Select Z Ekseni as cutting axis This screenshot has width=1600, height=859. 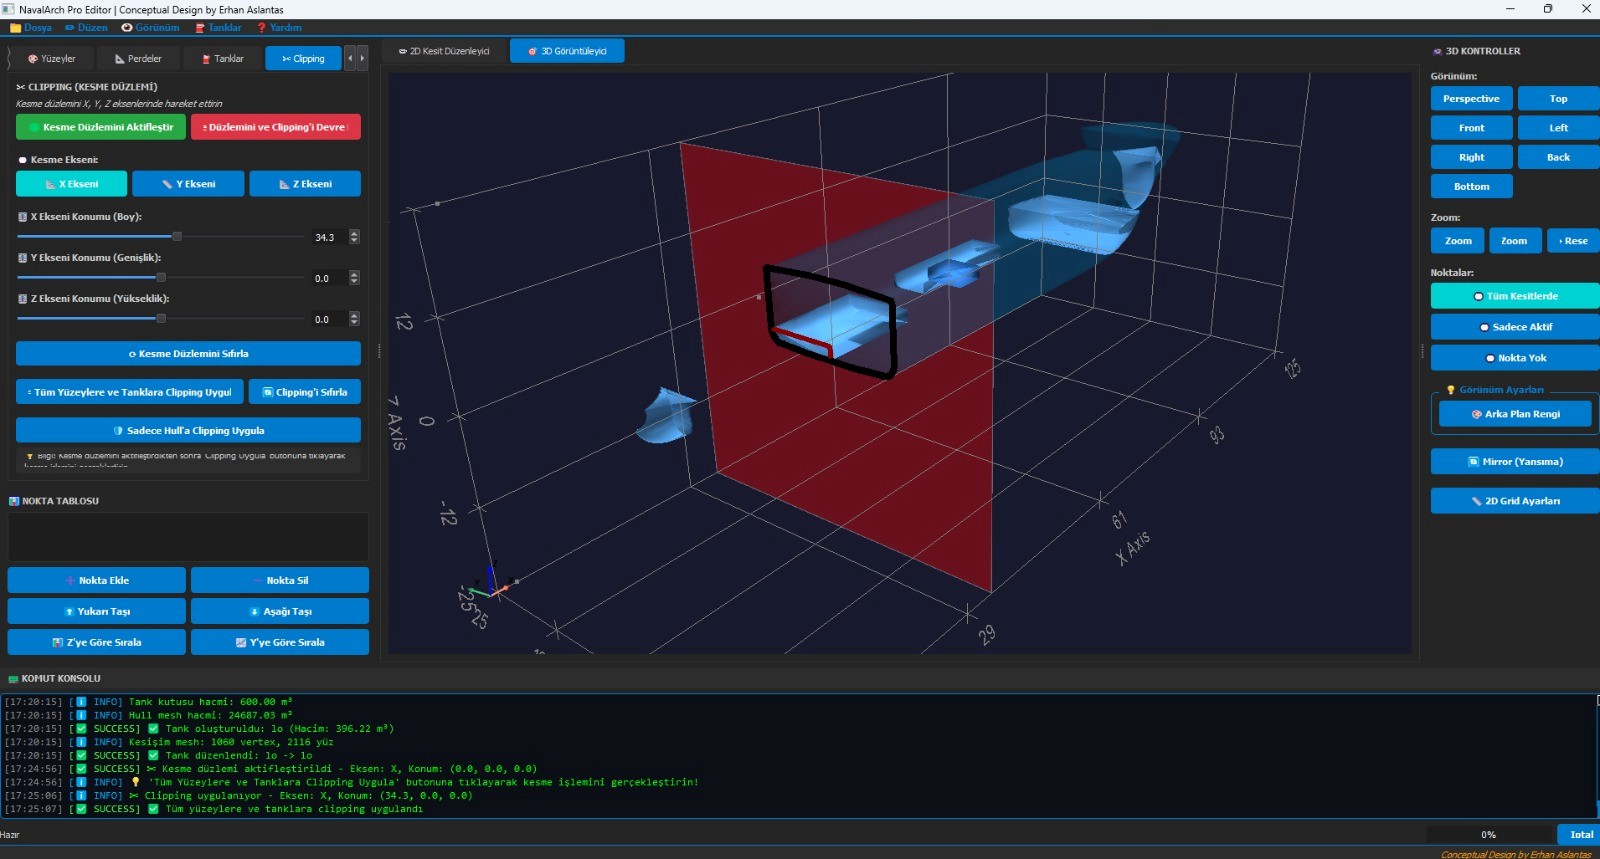click(305, 184)
